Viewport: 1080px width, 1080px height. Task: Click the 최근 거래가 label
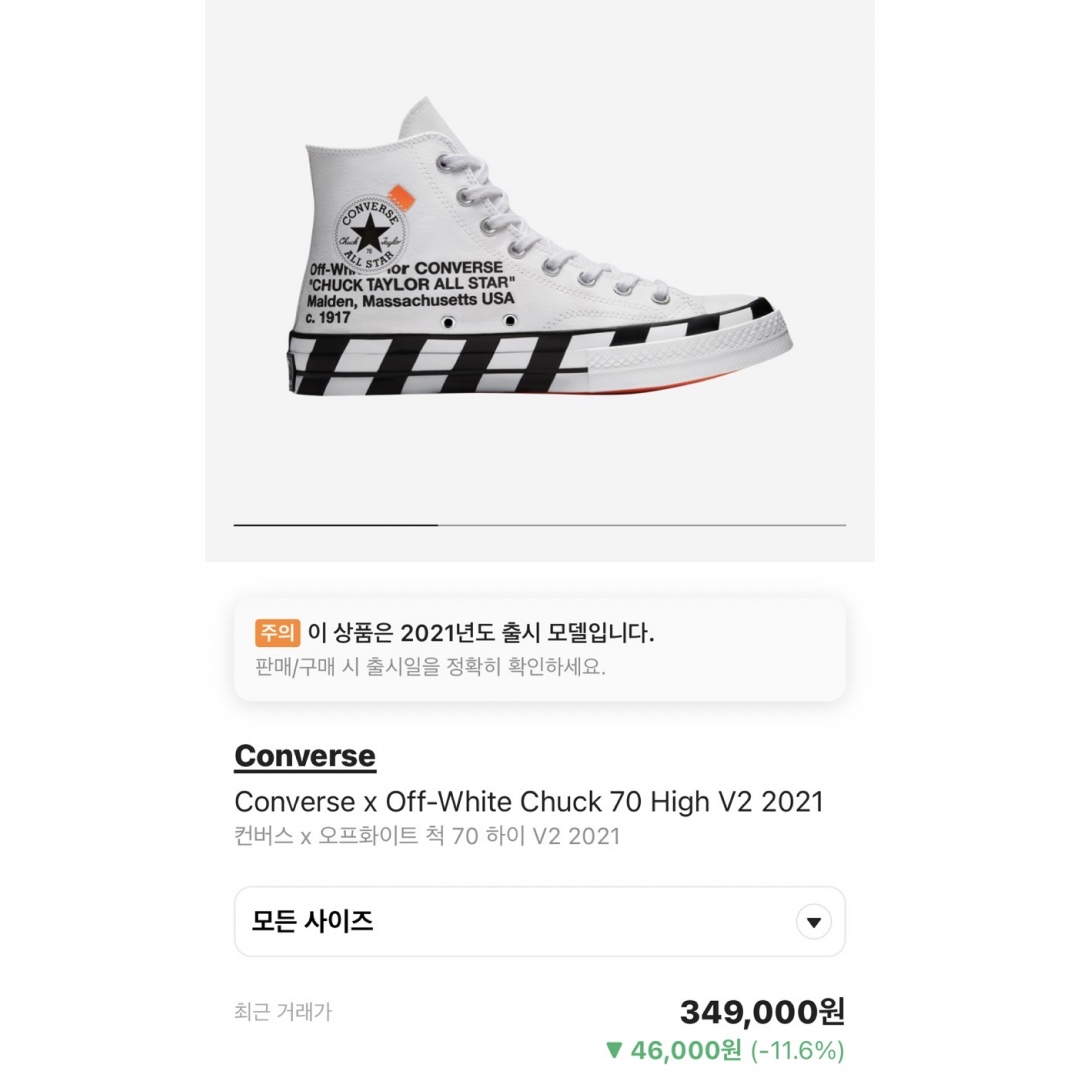pos(282,1012)
